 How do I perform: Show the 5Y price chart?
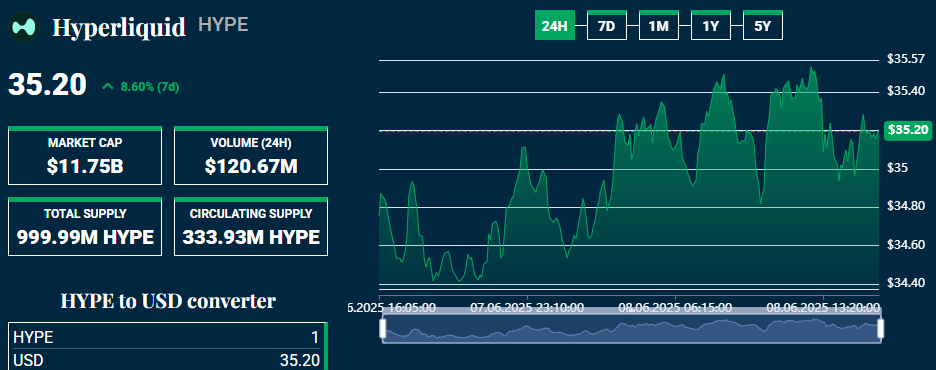click(x=762, y=25)
